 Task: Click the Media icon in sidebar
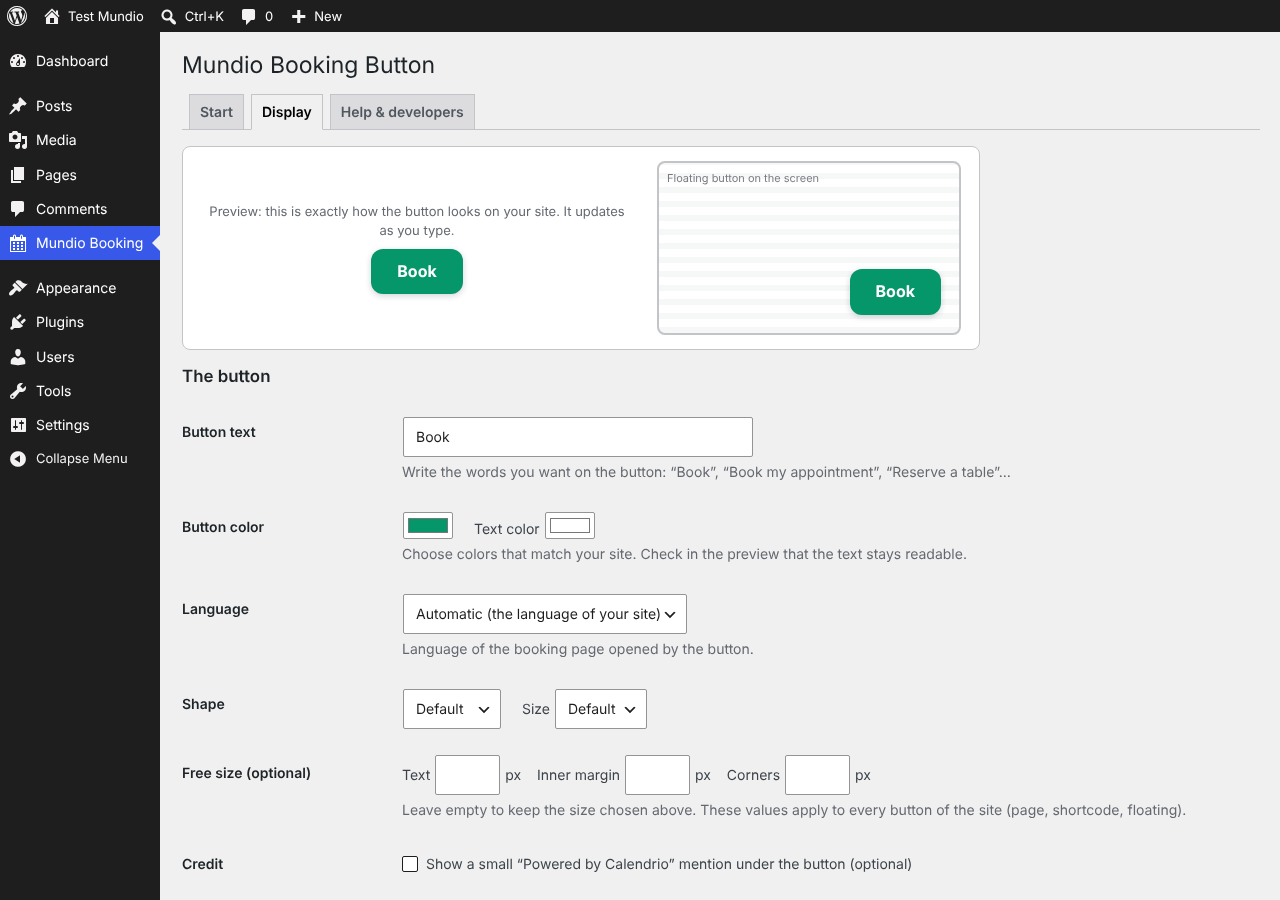pos(18,140)
